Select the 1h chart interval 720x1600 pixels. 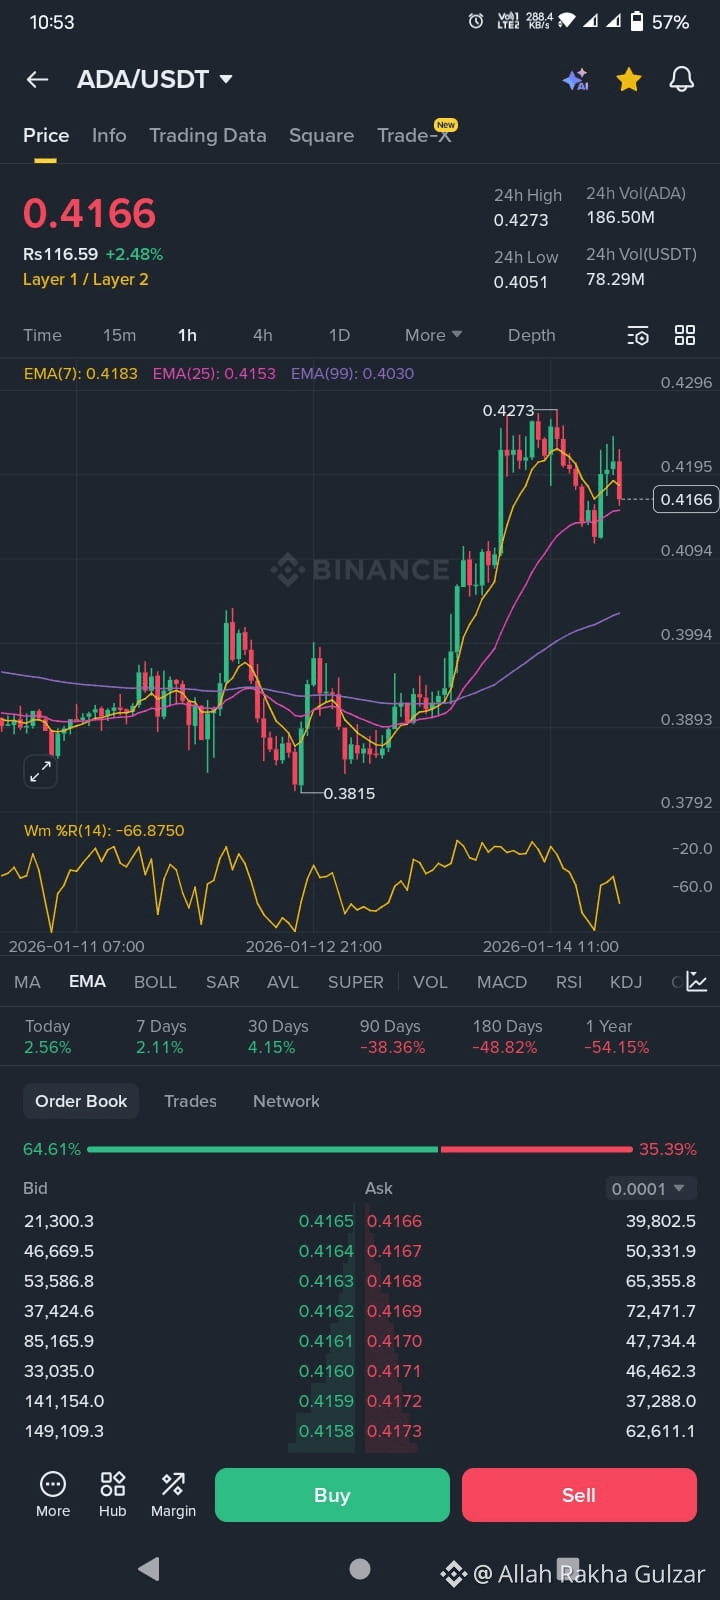coord(187,335)
